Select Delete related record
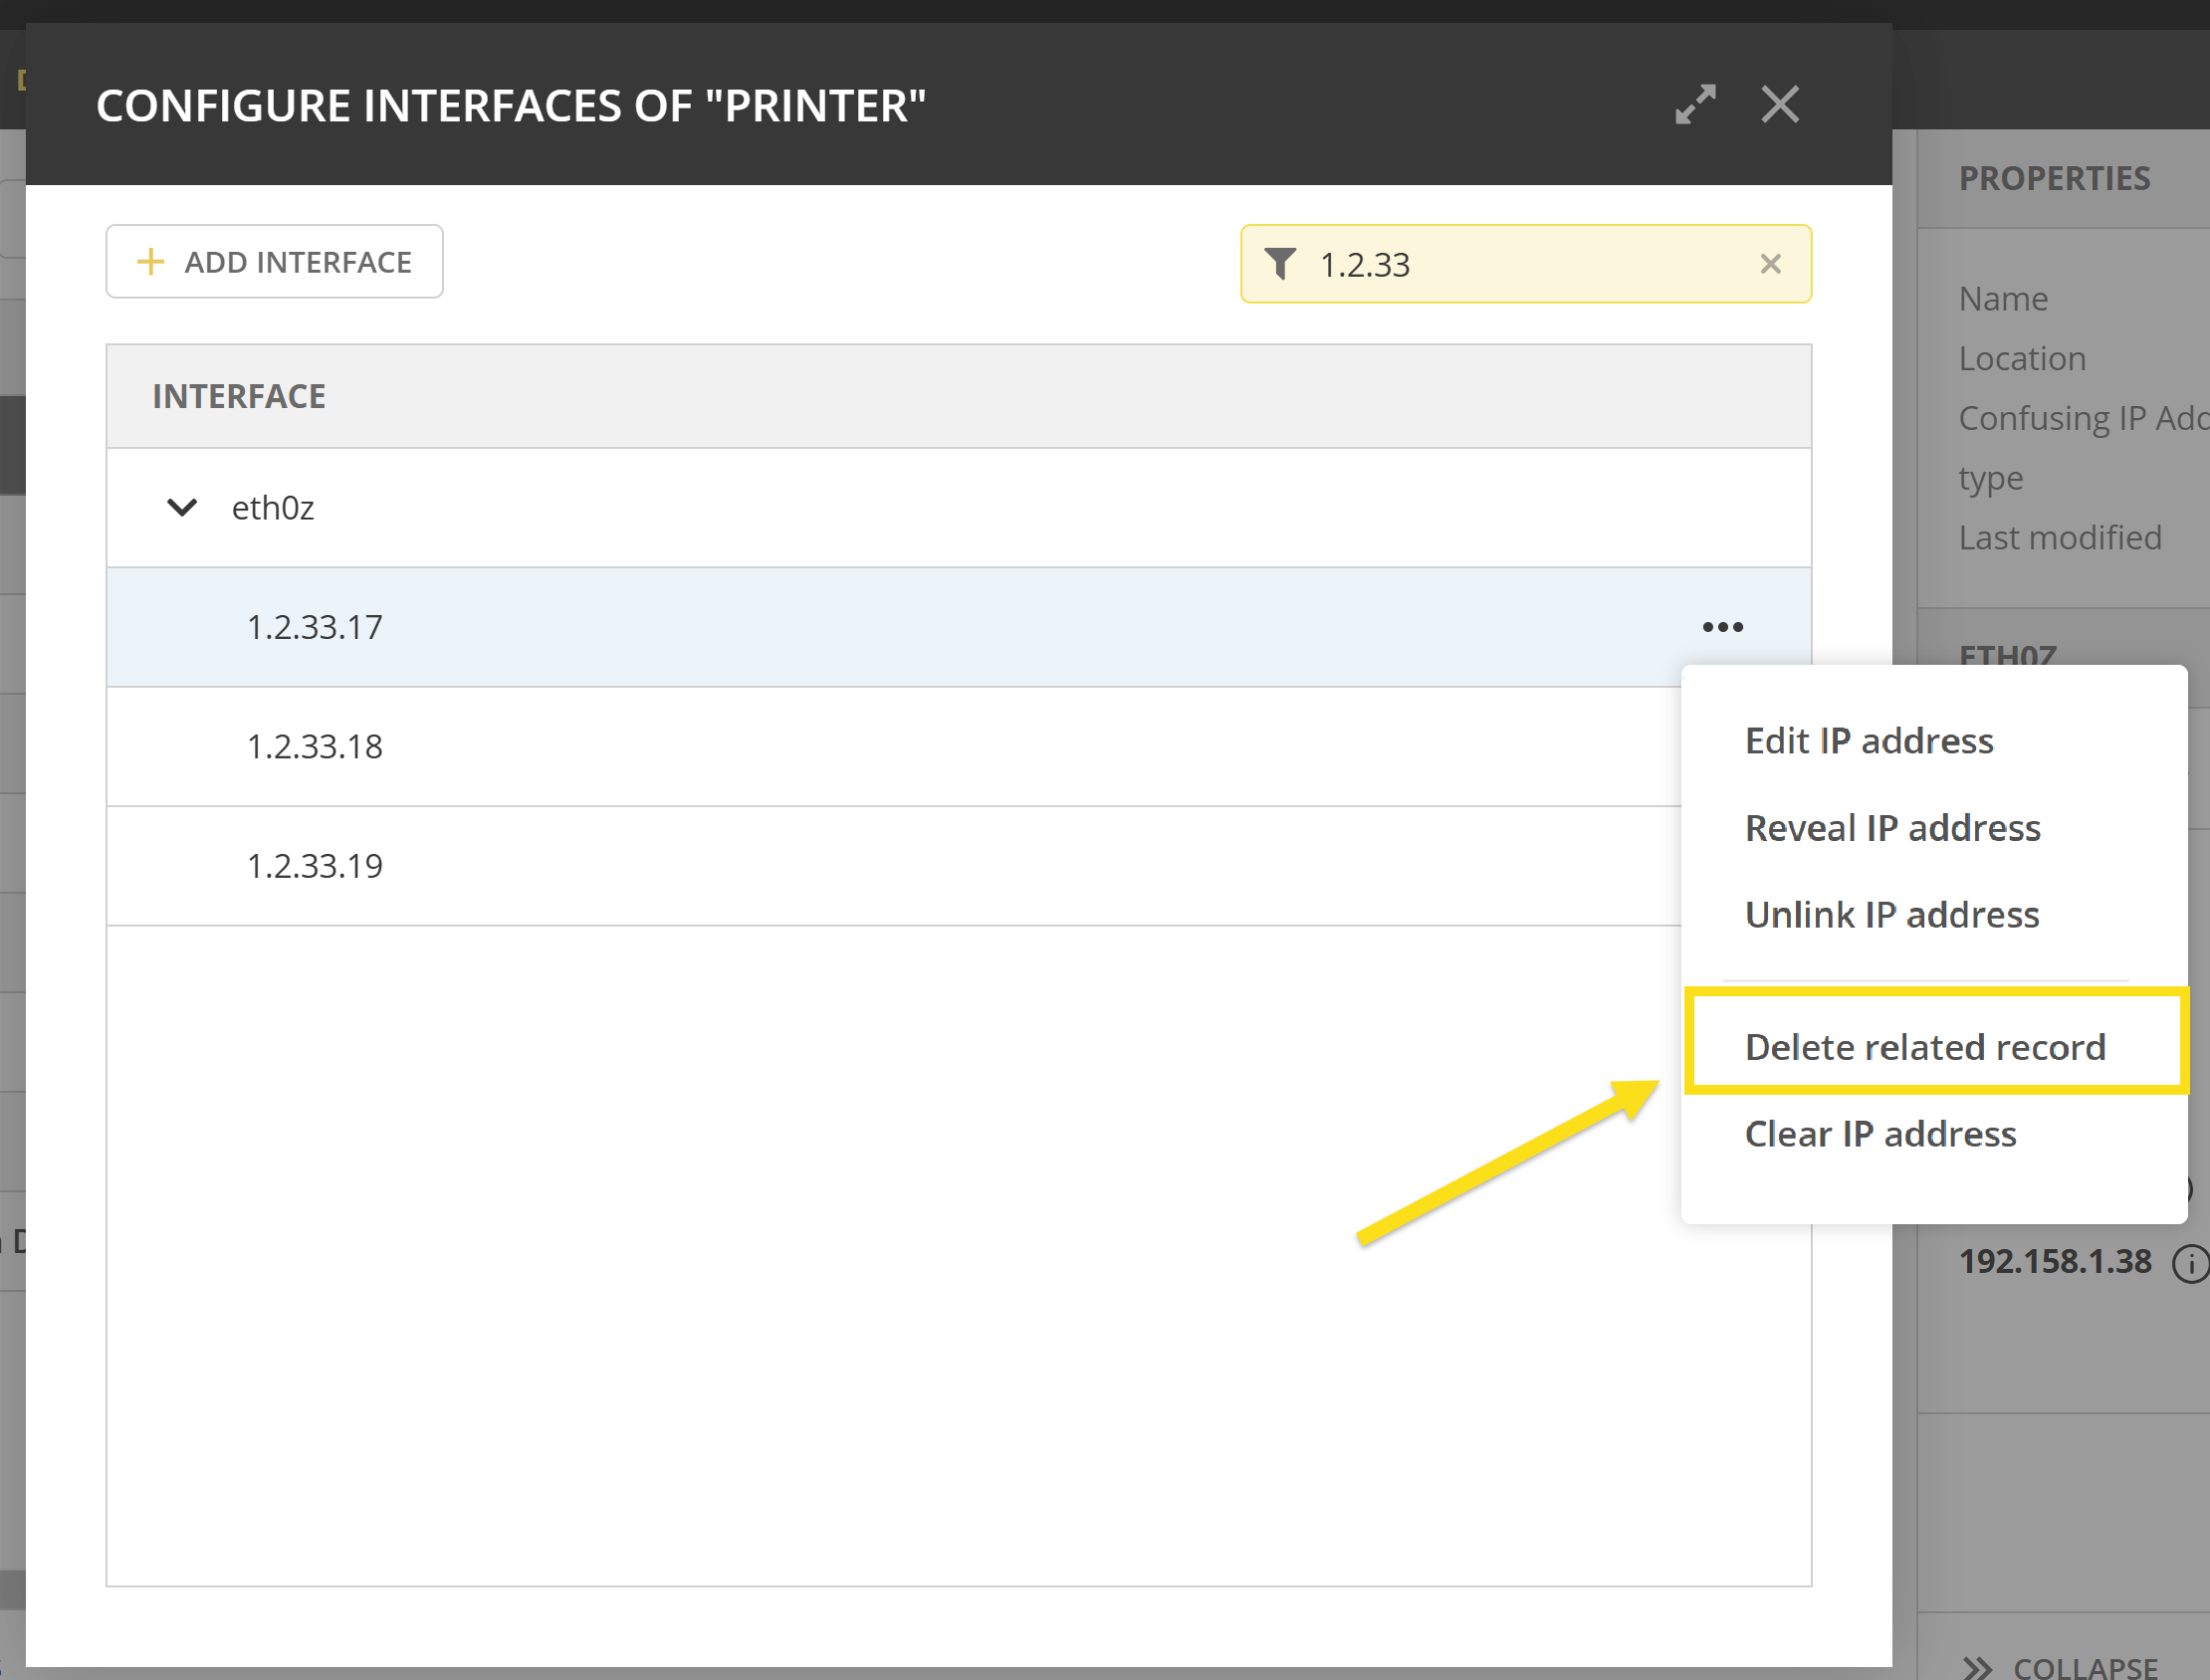Screen dimensions: 2210x1680 click(x=1924, y=1047)
